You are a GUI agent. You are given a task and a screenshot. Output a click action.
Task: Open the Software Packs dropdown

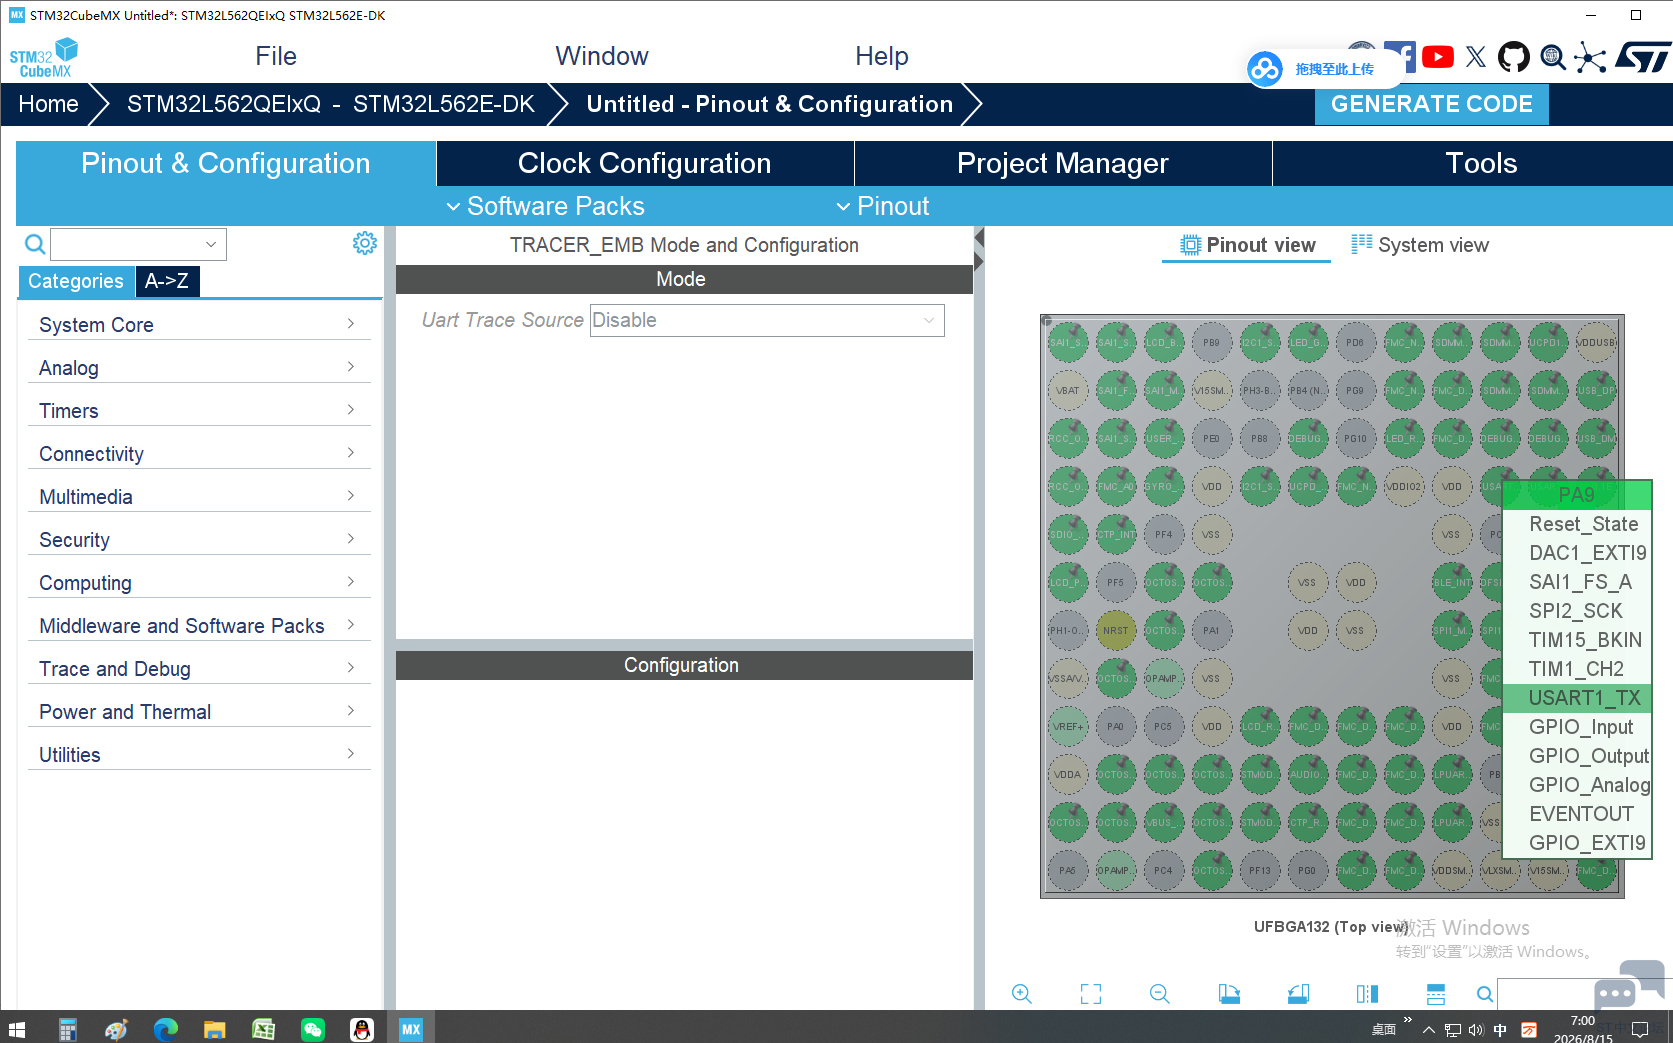[x=545, y=206]
